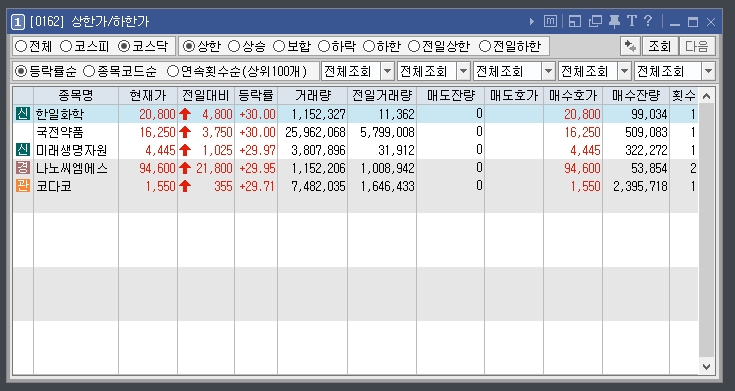This screenshot has width=735, height=391.
Task: Select the 코스닥 radio button
Action: (124, 46)
